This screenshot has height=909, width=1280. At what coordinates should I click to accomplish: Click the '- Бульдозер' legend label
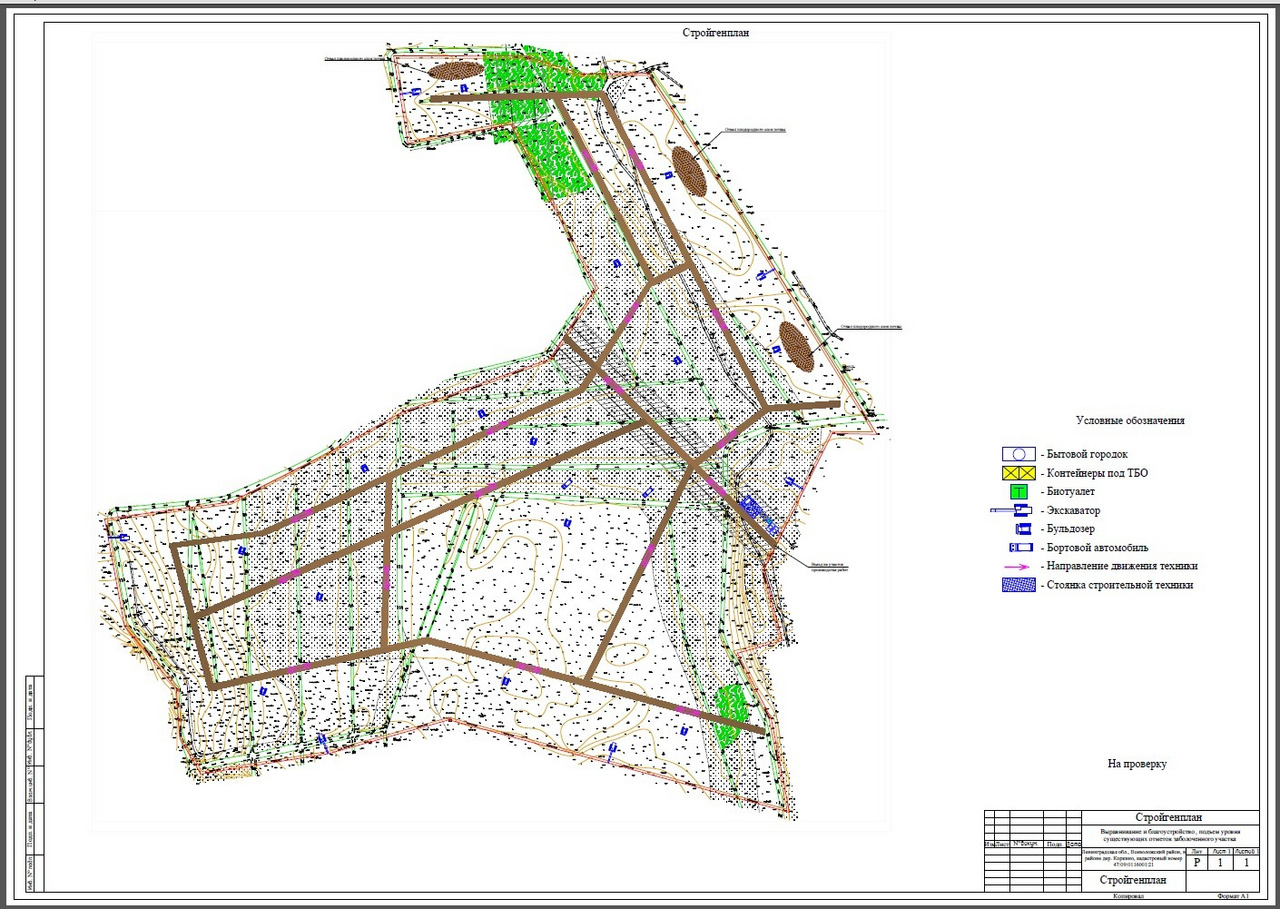click(x=1067, y=529)
